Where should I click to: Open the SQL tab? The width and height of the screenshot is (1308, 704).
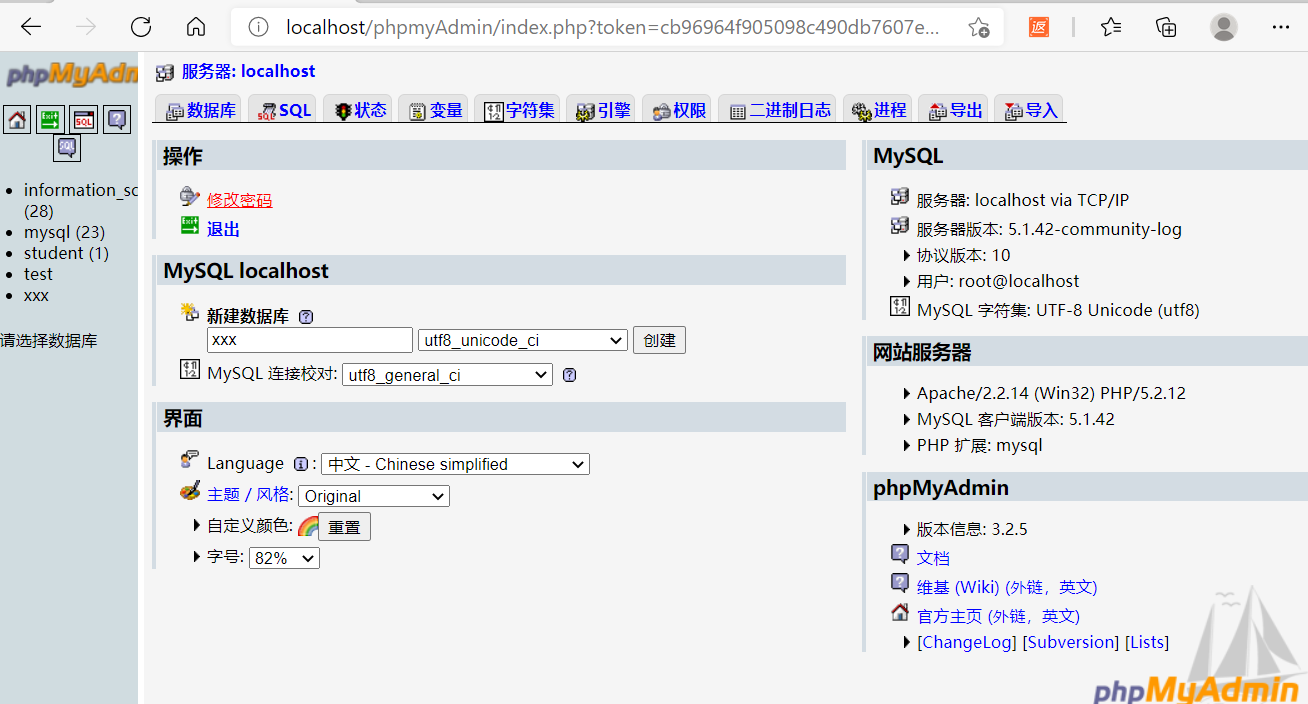point(283,110)
